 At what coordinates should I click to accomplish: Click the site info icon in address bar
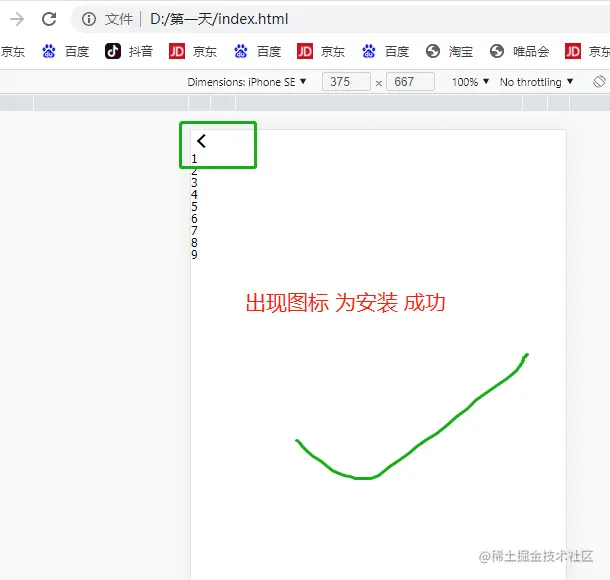point(89,19)
